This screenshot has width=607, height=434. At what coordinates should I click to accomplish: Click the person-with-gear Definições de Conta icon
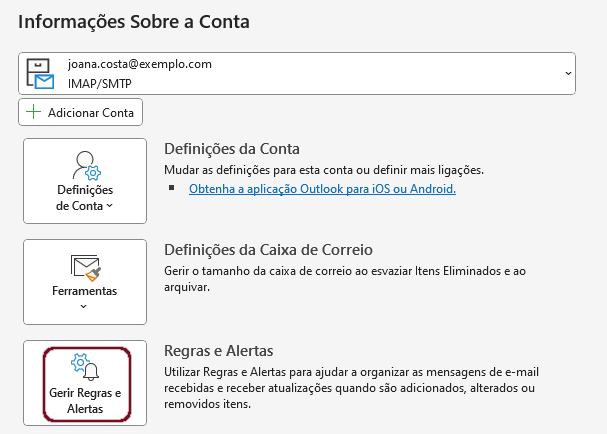(x=86, y=166)
